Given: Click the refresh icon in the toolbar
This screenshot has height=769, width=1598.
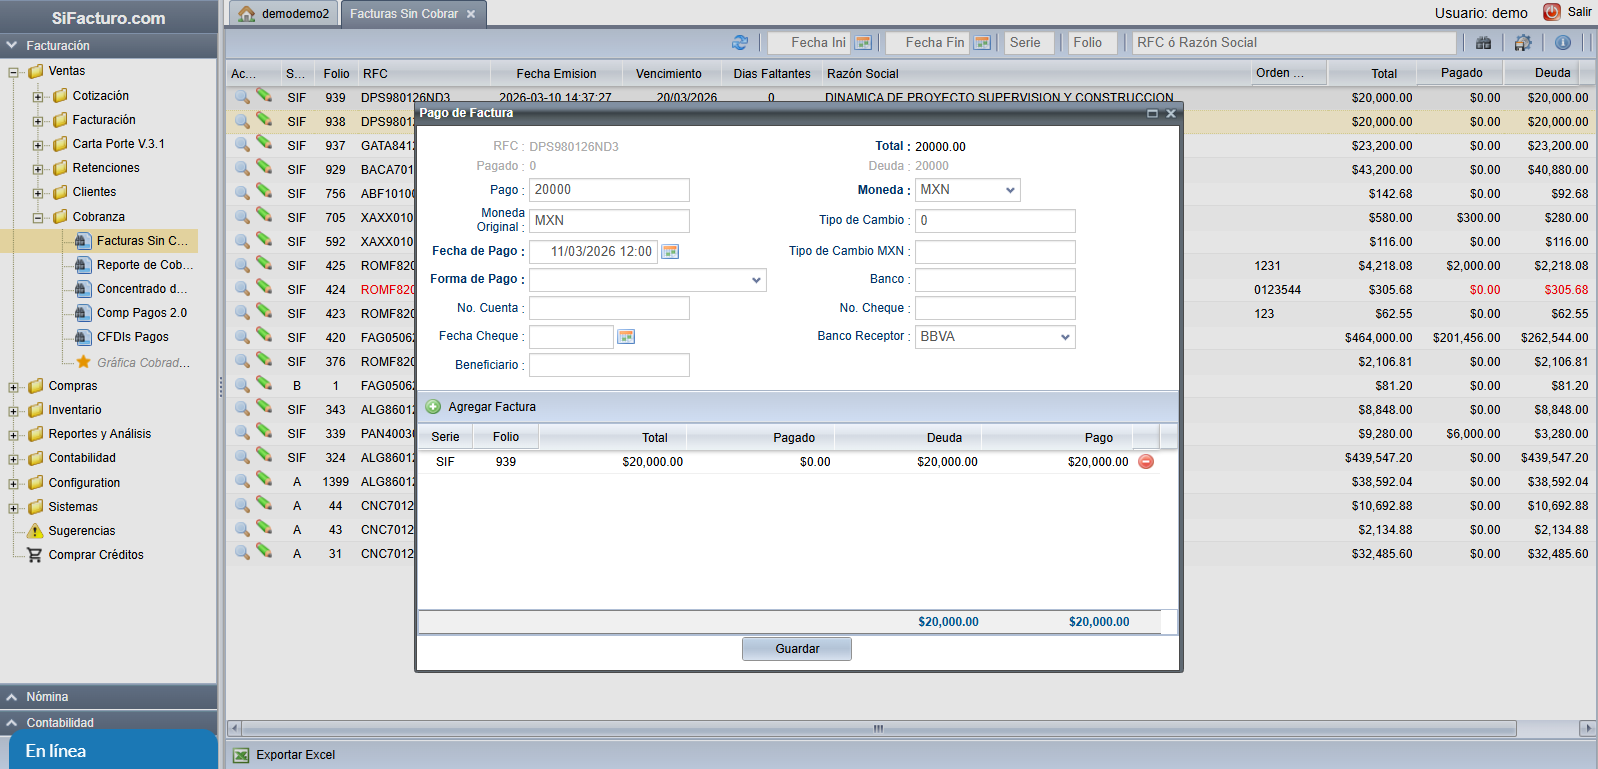Looking at the screenshot, I should pos(740,43).
